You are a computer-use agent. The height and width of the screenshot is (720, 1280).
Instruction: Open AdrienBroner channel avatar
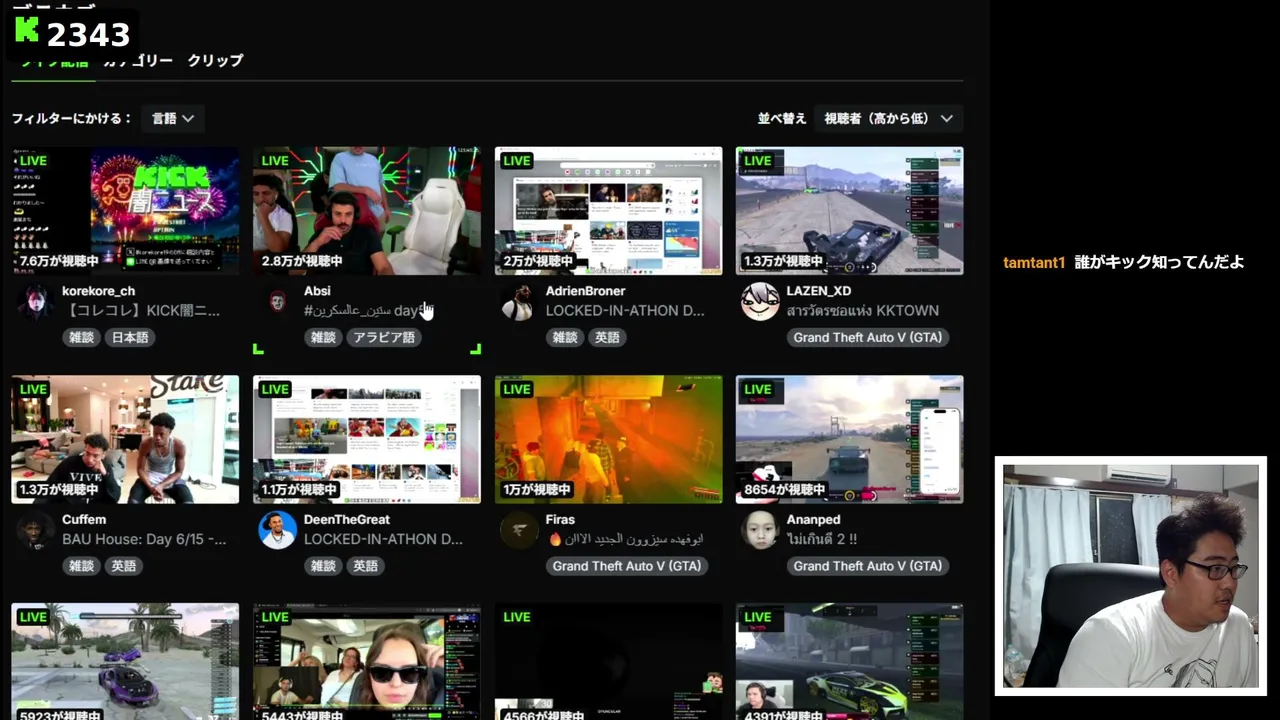518,301
